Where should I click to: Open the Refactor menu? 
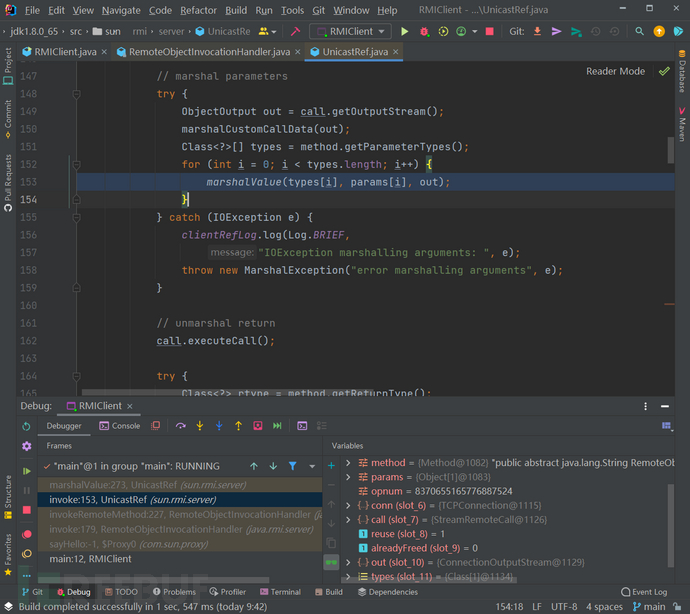click(x=198, y=10)
